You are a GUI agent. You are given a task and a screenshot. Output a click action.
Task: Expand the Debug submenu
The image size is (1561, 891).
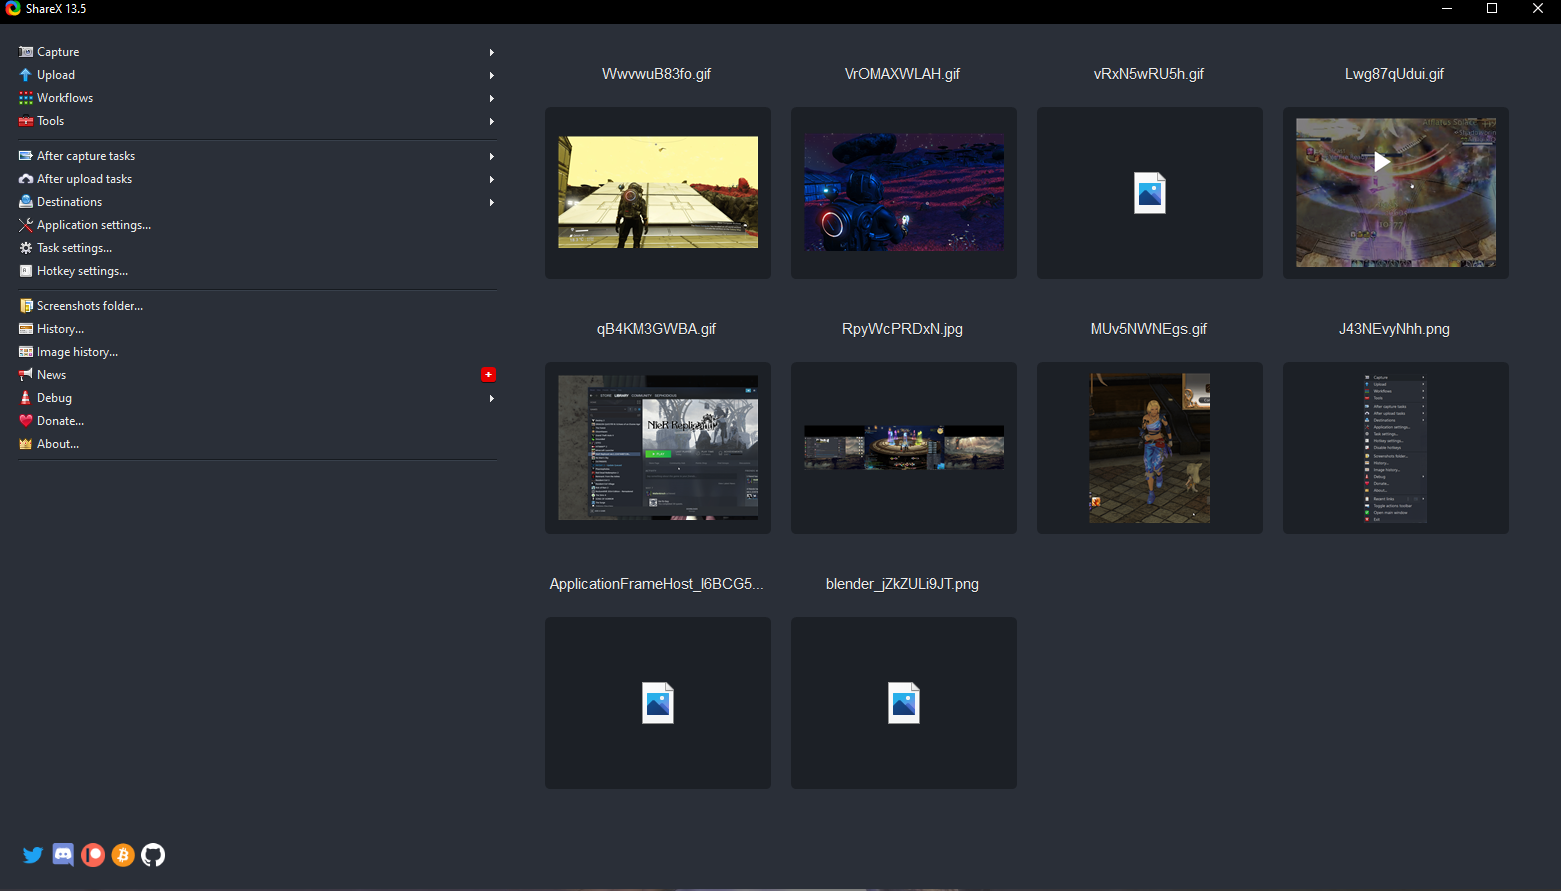491,398
